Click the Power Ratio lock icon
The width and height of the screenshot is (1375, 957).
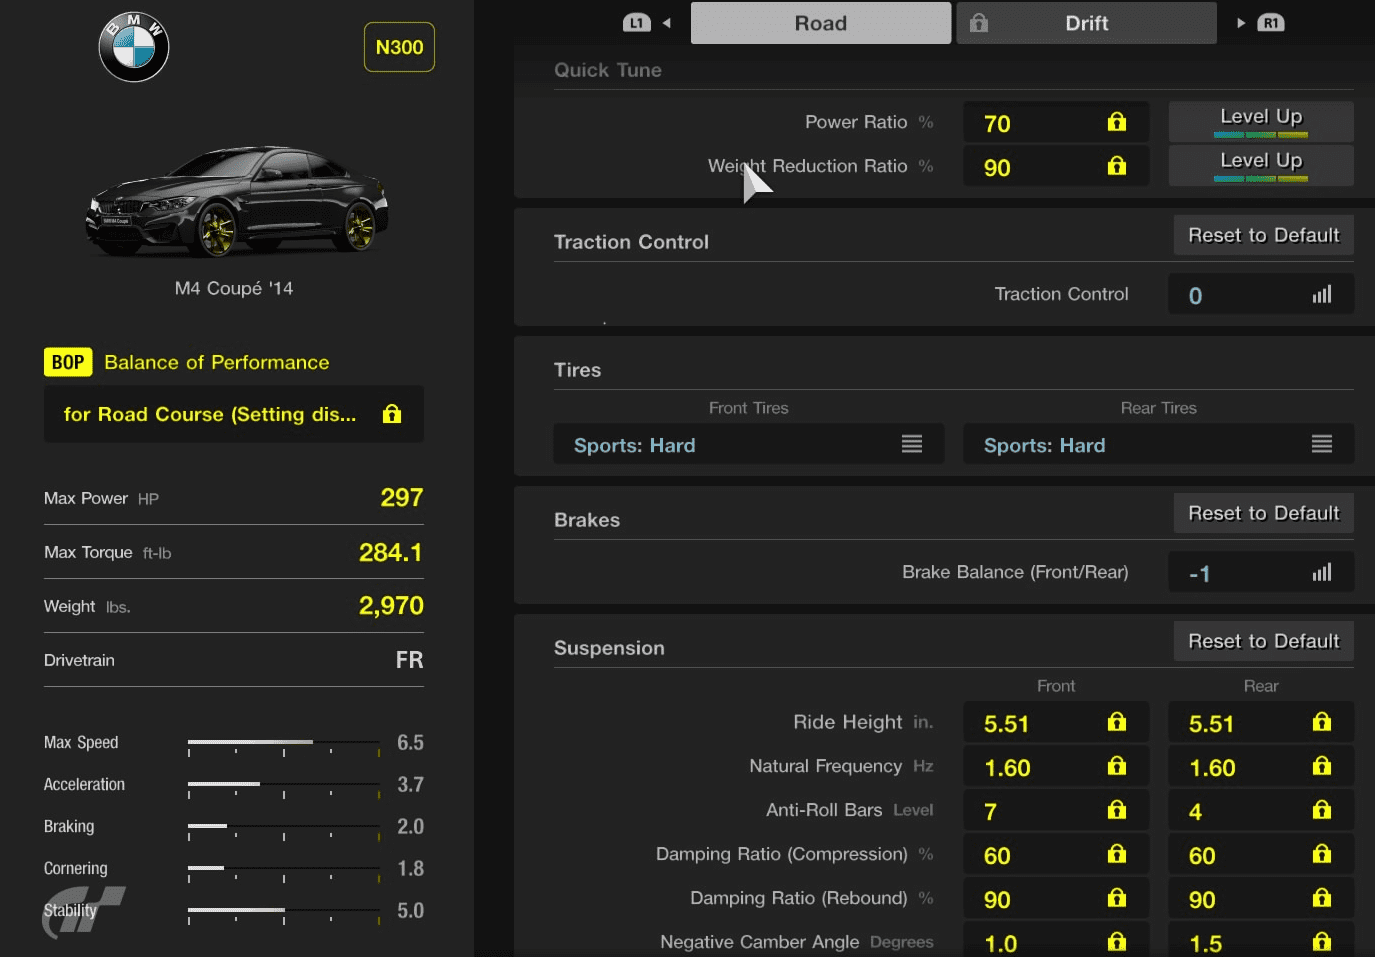pyautogui.click(x=1117, y=122)
